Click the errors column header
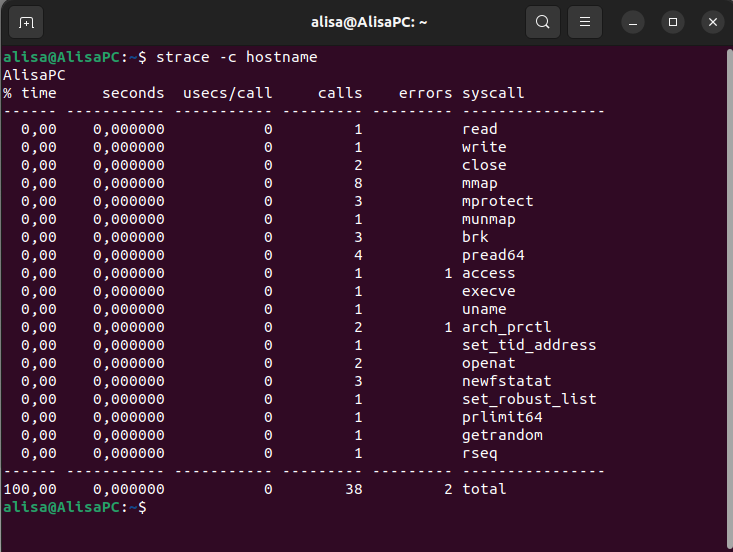This screenshot has height=552, width=733. tap(425, 93)
